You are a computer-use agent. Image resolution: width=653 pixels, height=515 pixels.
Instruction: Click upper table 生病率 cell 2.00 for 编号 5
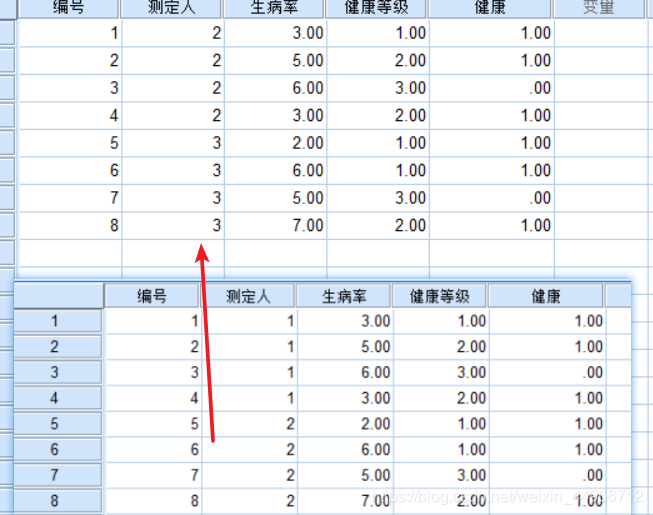click(275, 143)
